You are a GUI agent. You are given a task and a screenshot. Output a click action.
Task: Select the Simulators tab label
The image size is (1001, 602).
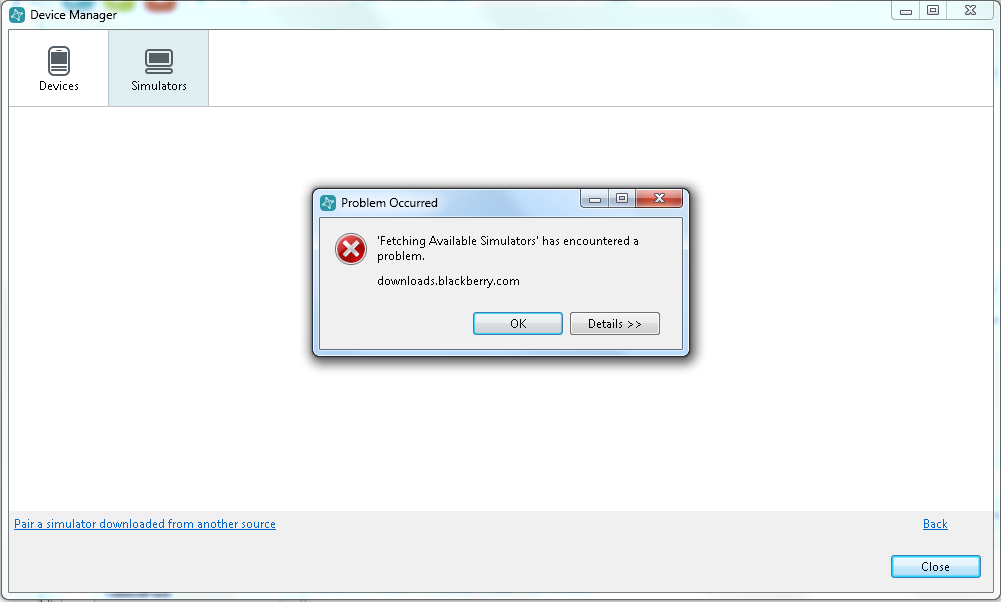[159, 86]
